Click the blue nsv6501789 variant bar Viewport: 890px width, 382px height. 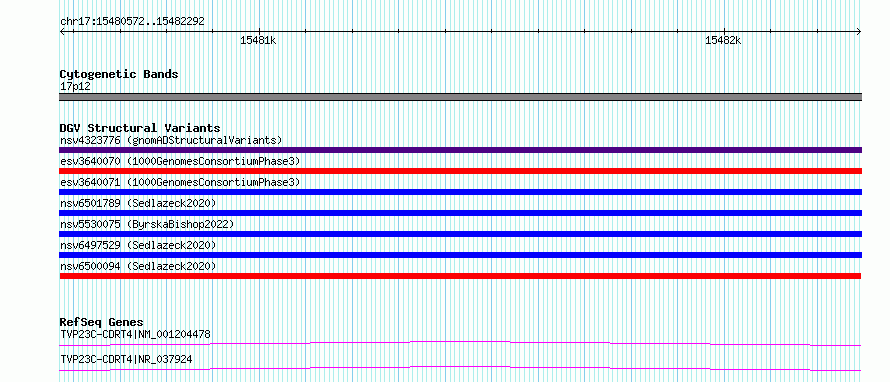tap(460, 213)
